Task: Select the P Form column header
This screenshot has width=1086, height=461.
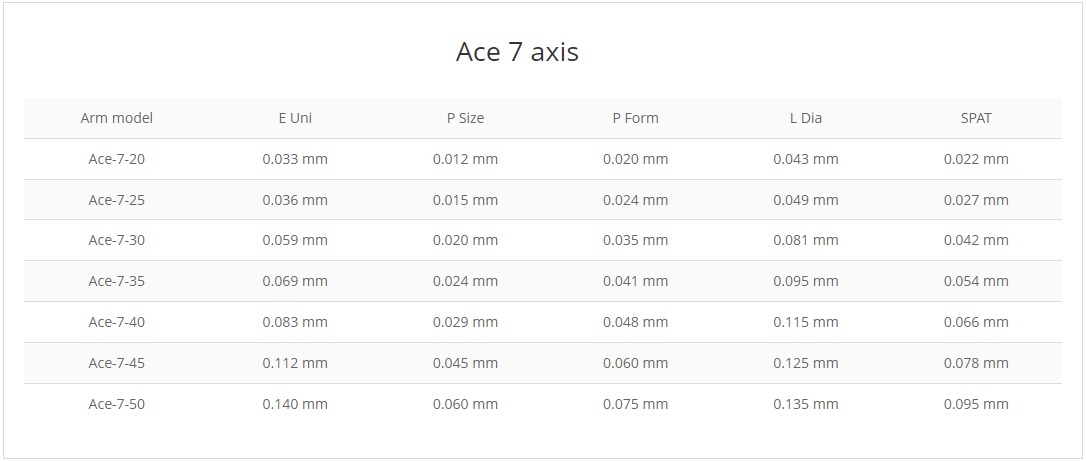Action: coord(636,118)
